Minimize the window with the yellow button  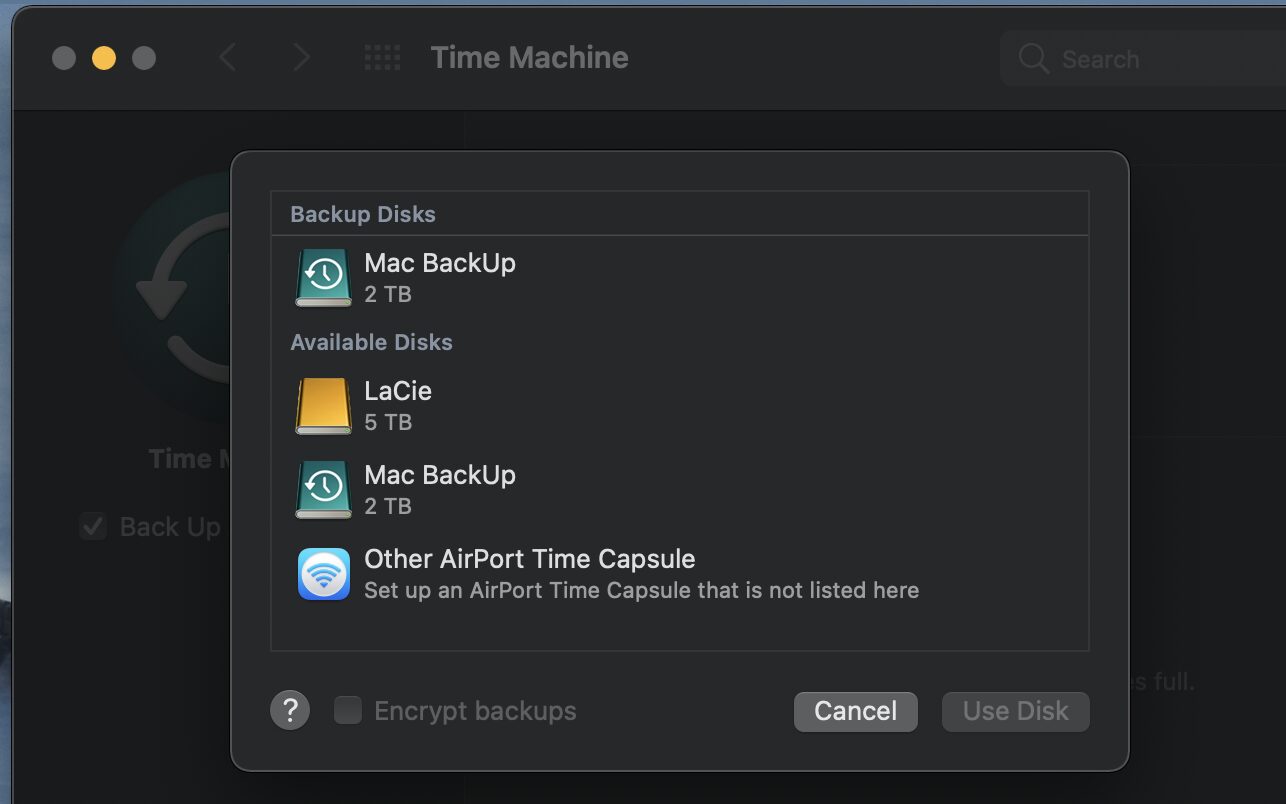104,58
